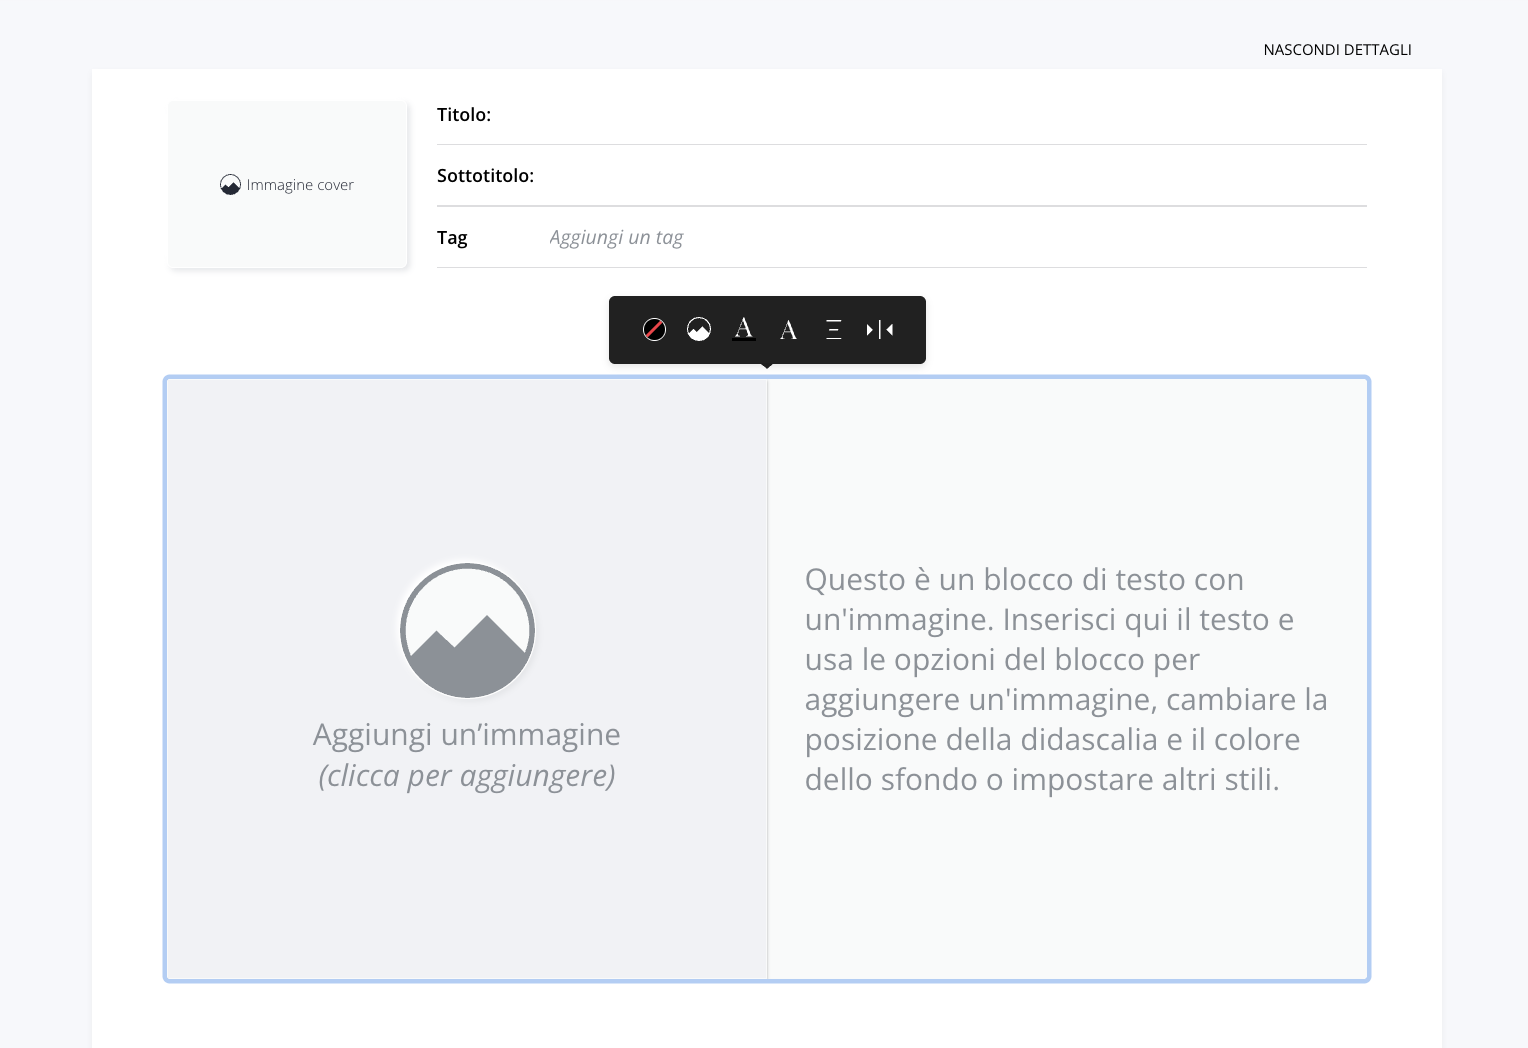The image size is (1528, 1048).
Task: Toggle the background color off with the slash swatch
Action: [654, 330]
